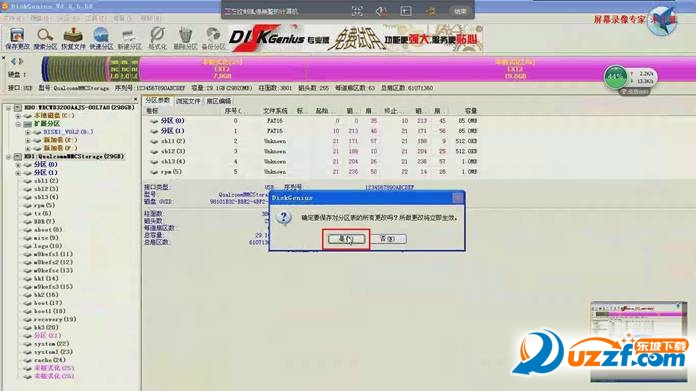The height and width of the screenshot is (391, 696).
Task: Click the Delete Partition (删除分区) trash icon
Action: click(x=185, y=38)
